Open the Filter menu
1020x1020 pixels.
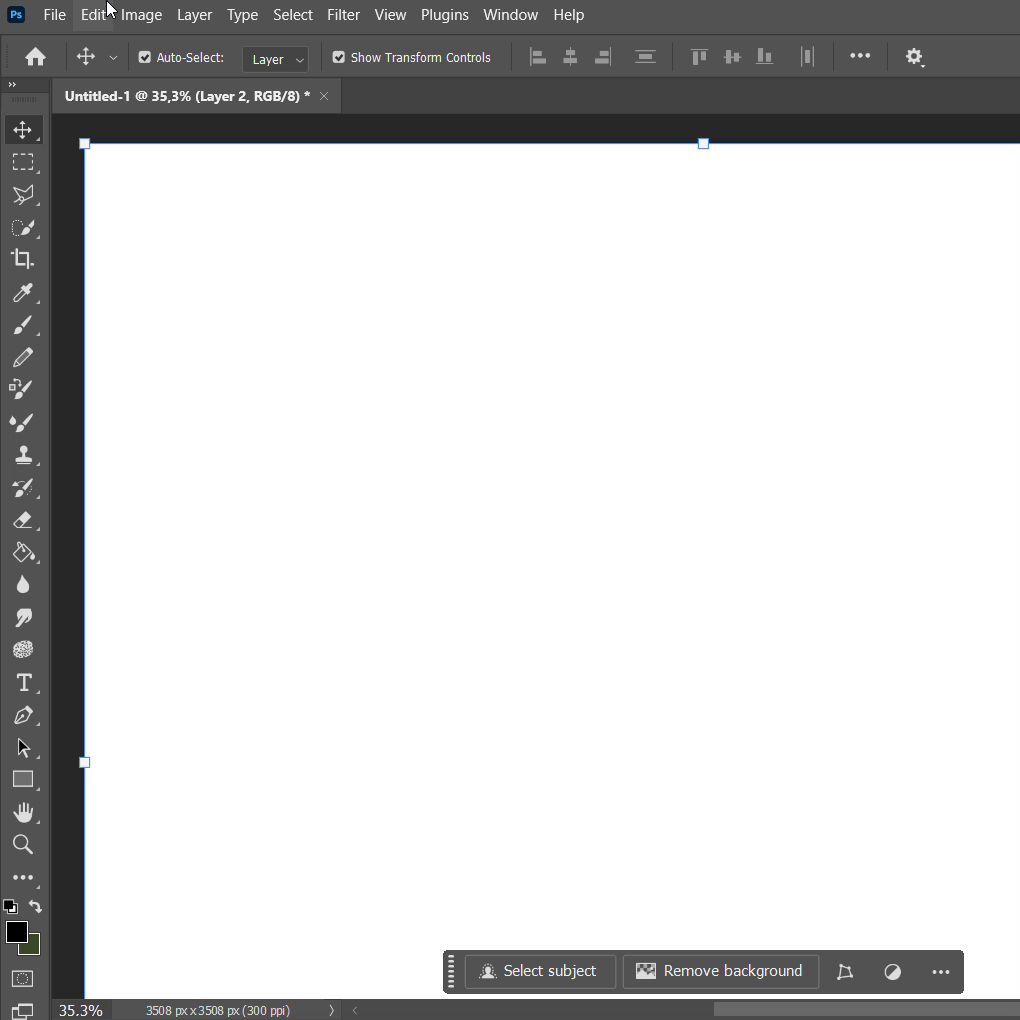click(343, 15)
